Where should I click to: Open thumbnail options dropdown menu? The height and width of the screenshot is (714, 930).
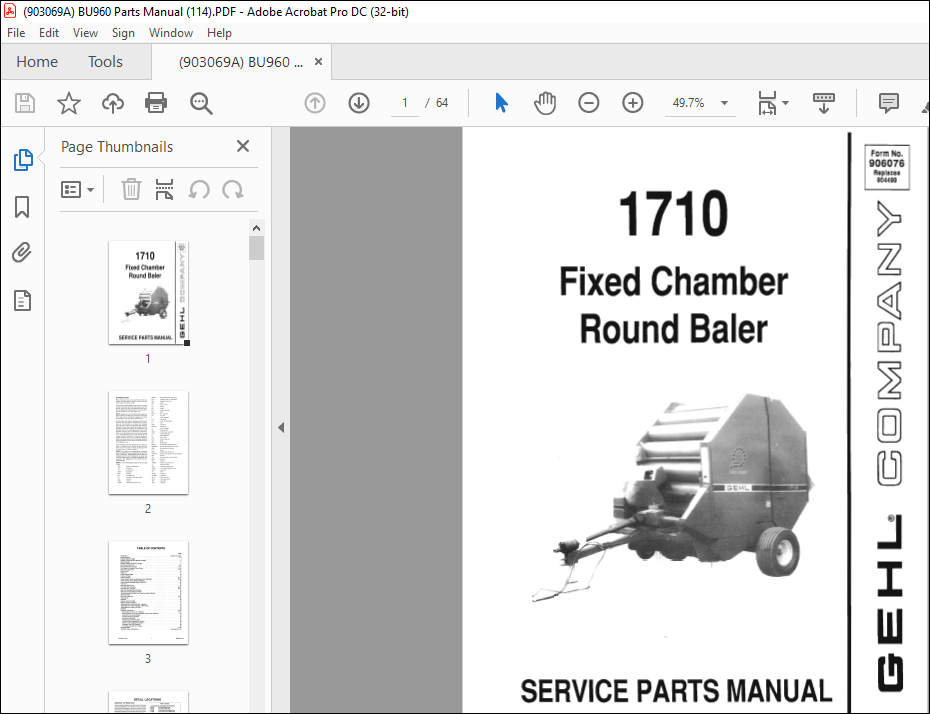(77, 190)
